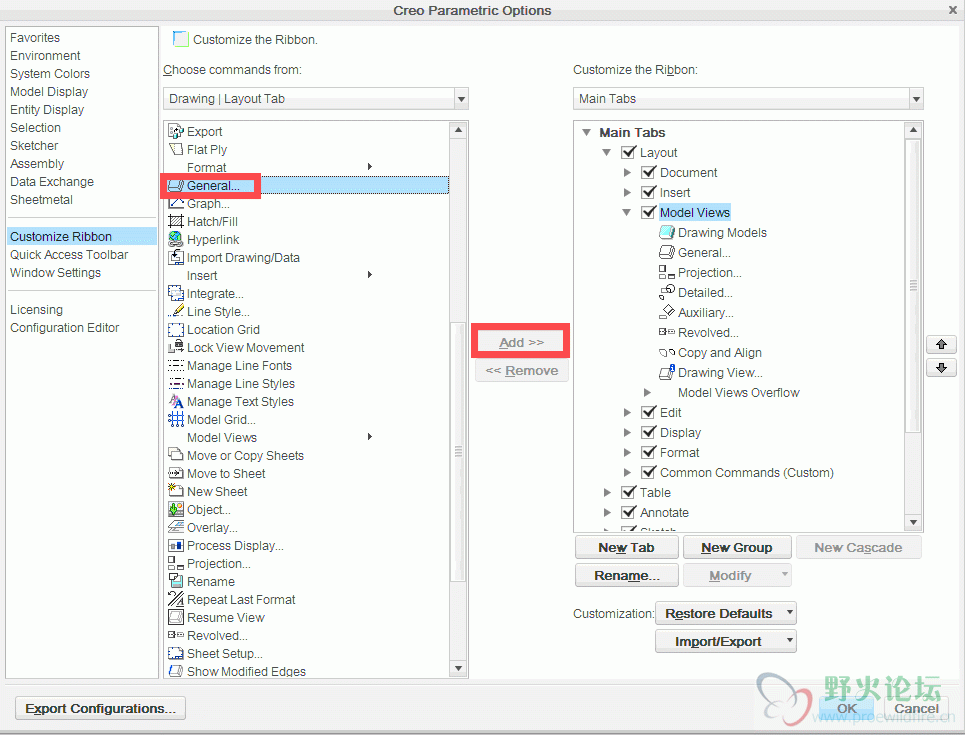The image size is (965, 735).
Task: Select the New Sheet icon
Action: tap(176, 491)
